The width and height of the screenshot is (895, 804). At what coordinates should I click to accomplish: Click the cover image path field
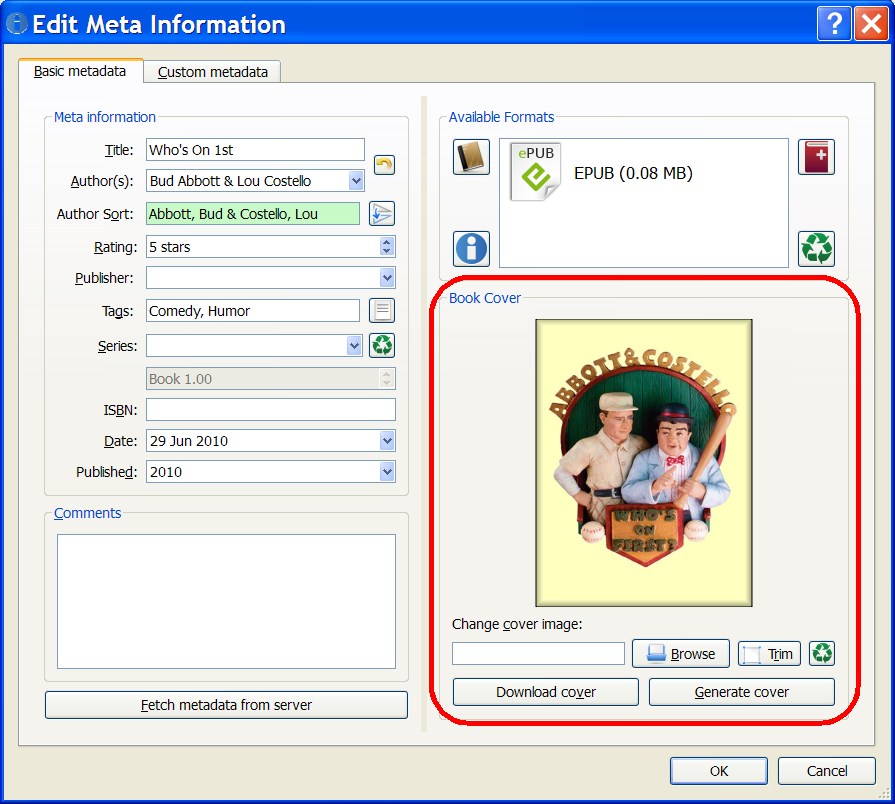[538, 653]
